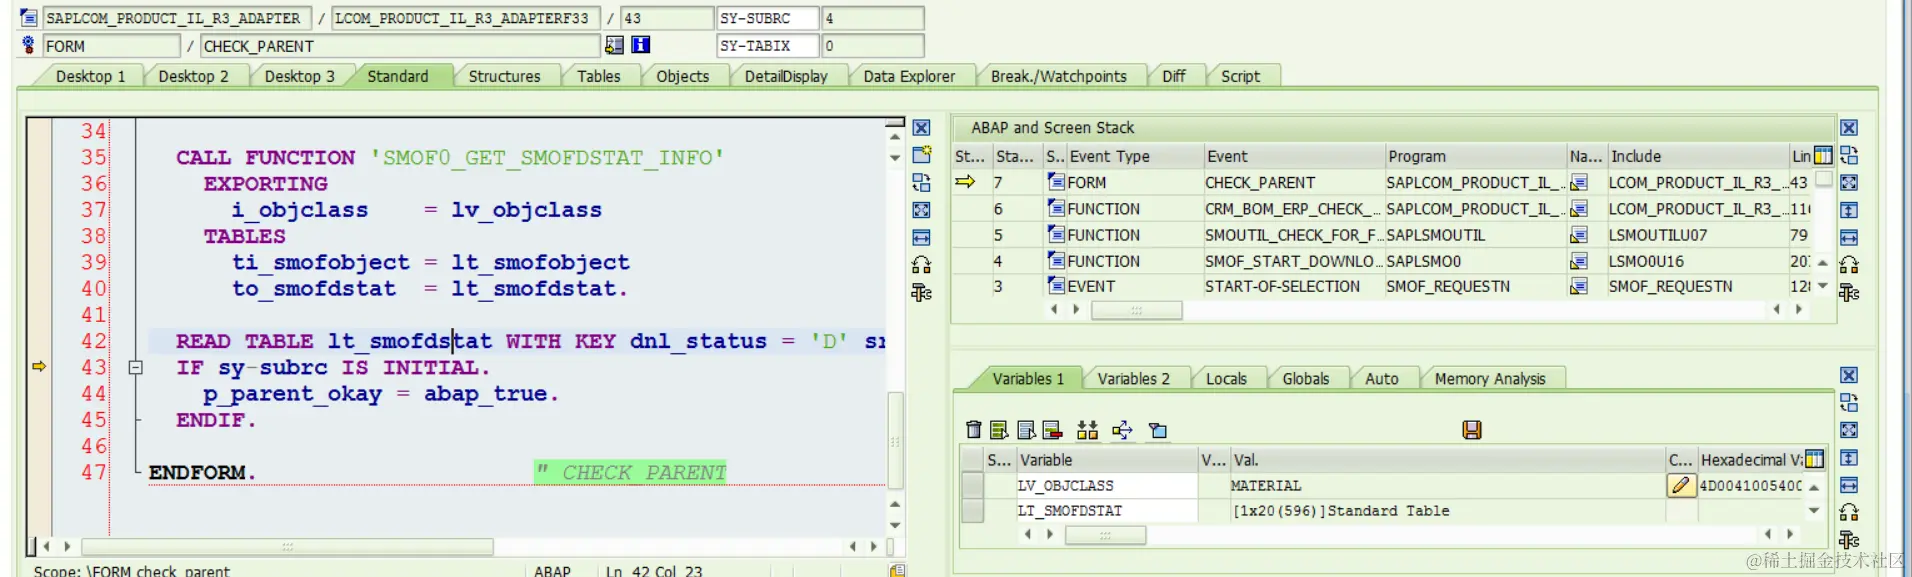
Task: Switch to the Variables 2 tab
Action: coord(1133,379)
